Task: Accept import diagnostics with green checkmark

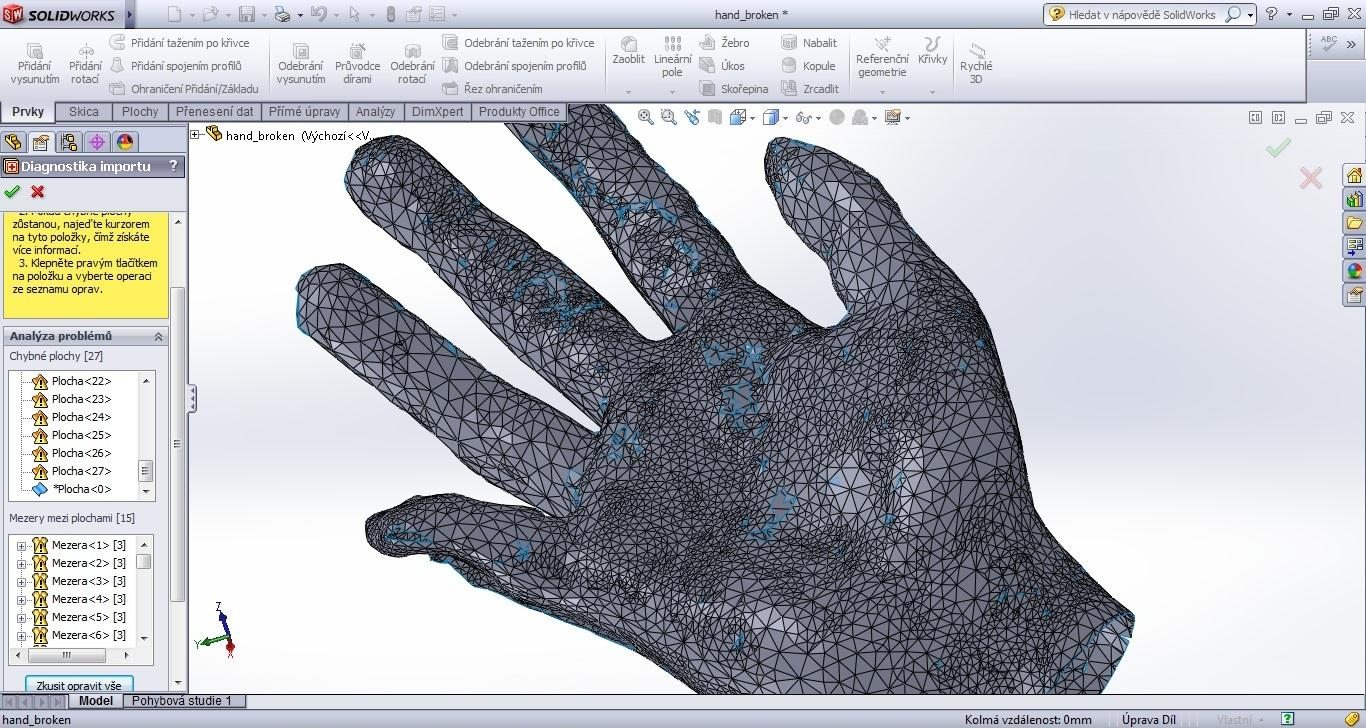Action: [x=12, y=191]
